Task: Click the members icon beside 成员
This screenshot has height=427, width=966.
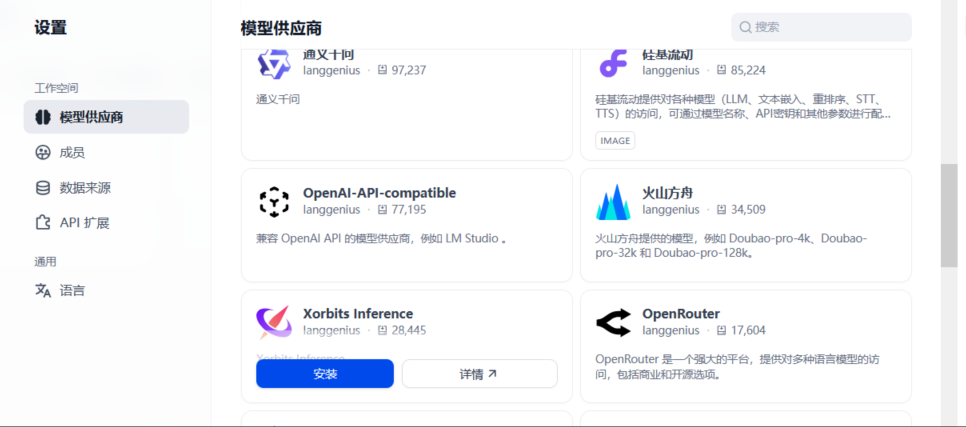Action: 43,153
